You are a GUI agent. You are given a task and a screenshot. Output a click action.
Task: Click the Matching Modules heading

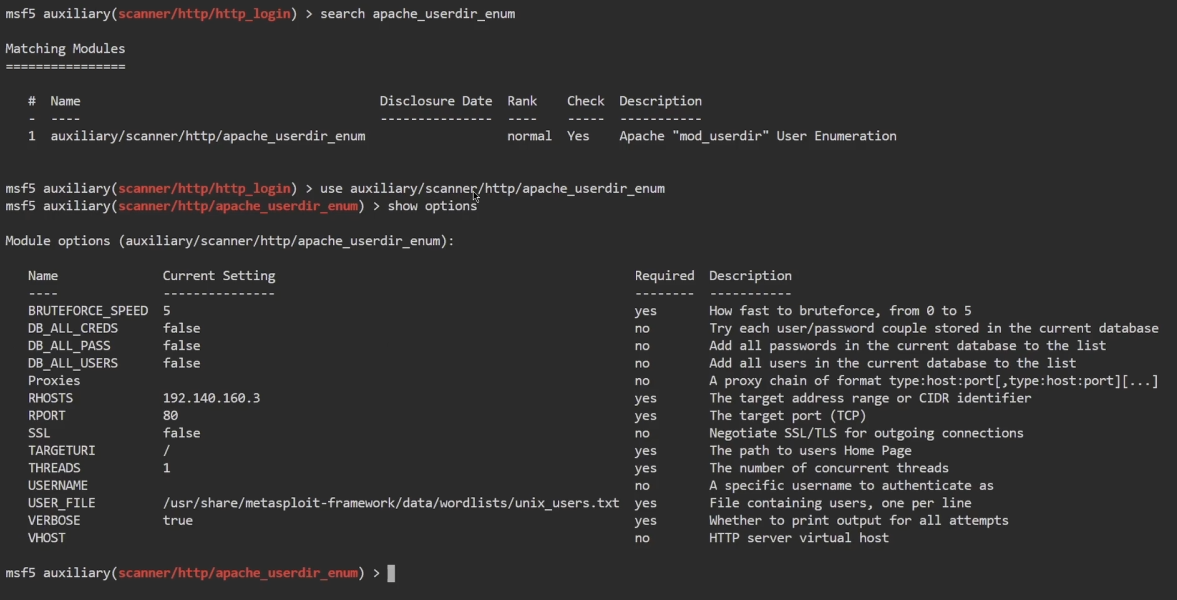tap(65, 48)
